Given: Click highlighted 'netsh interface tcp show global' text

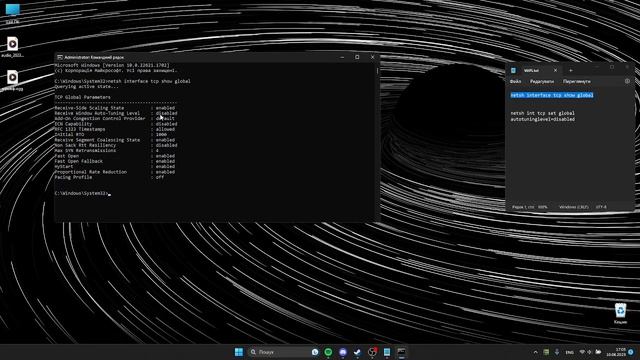Looking at the screenshot, I should point(552,95).
